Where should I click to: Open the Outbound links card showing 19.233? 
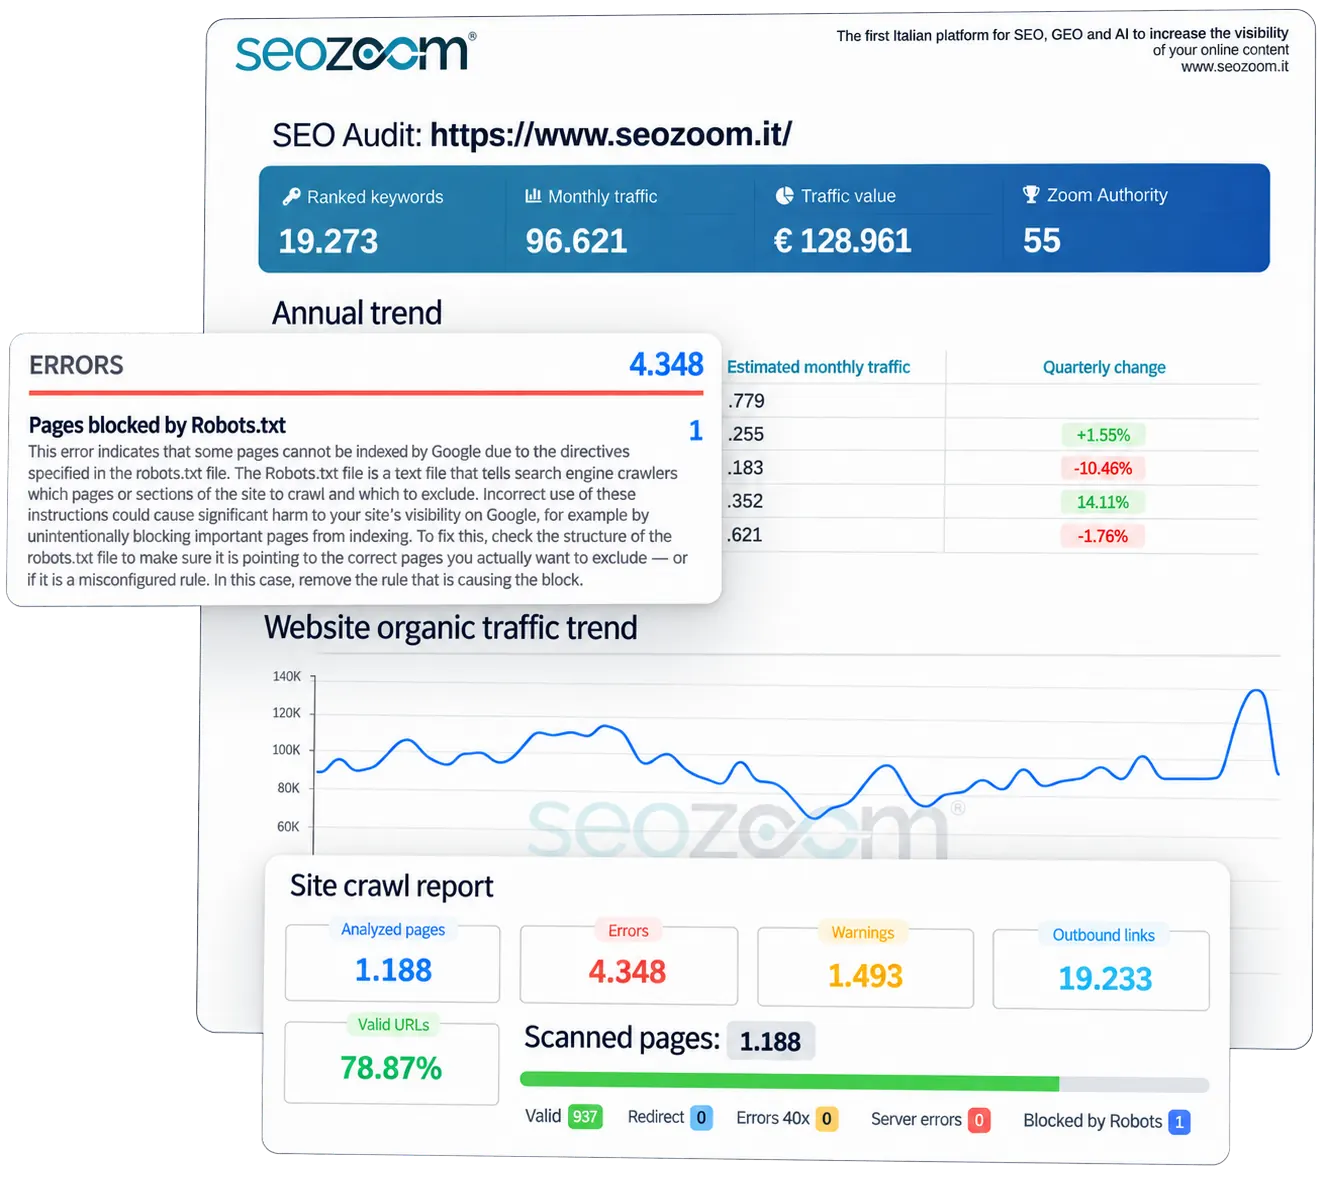point(1101,969)
